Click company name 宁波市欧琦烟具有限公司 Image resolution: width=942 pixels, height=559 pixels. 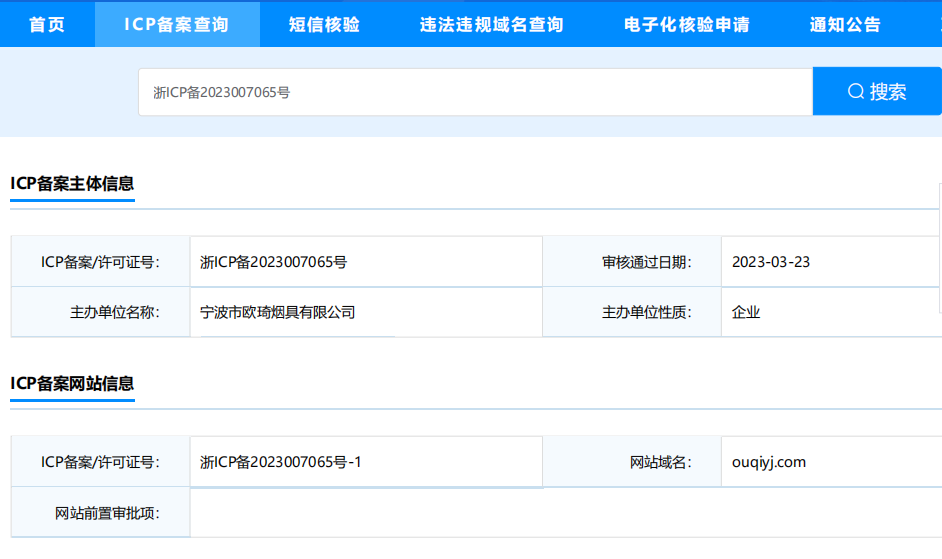click(277, 312)
